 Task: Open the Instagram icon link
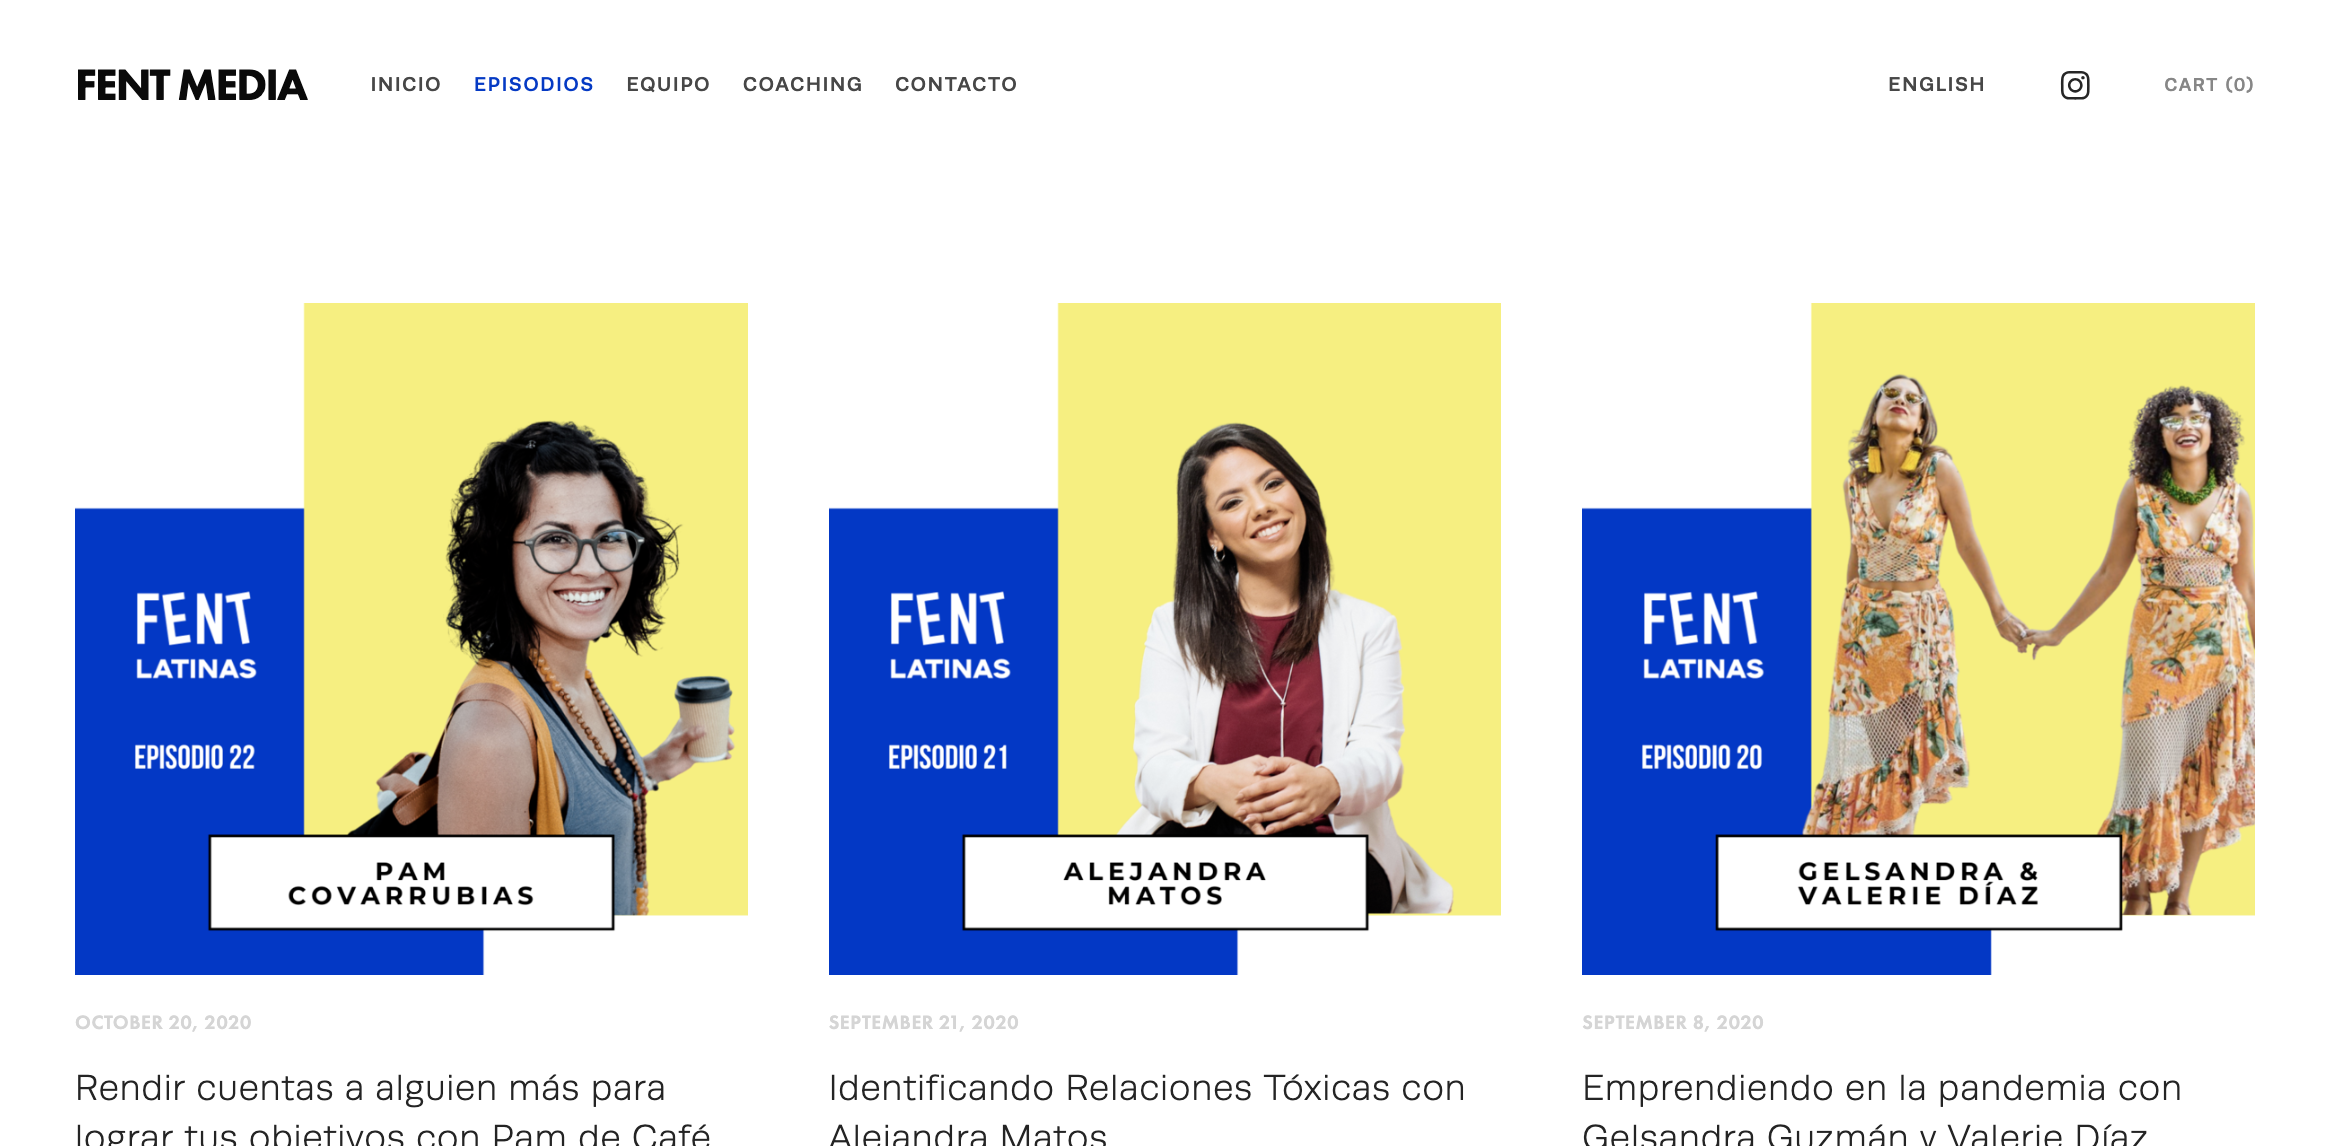point(2075,85)
